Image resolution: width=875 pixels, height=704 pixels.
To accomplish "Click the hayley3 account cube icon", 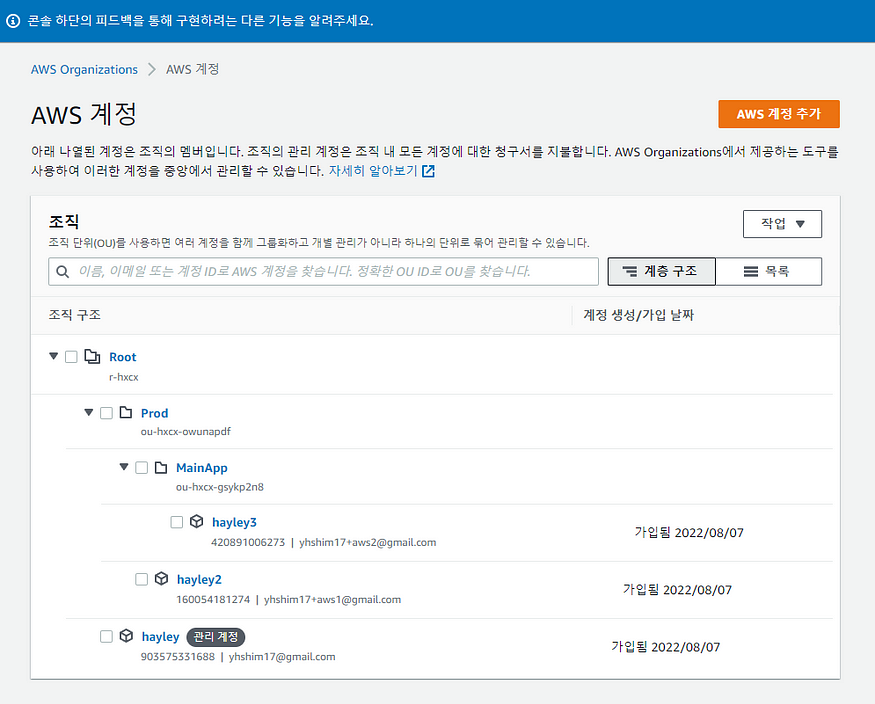I will pyautogui.click(x=196, y=522).
